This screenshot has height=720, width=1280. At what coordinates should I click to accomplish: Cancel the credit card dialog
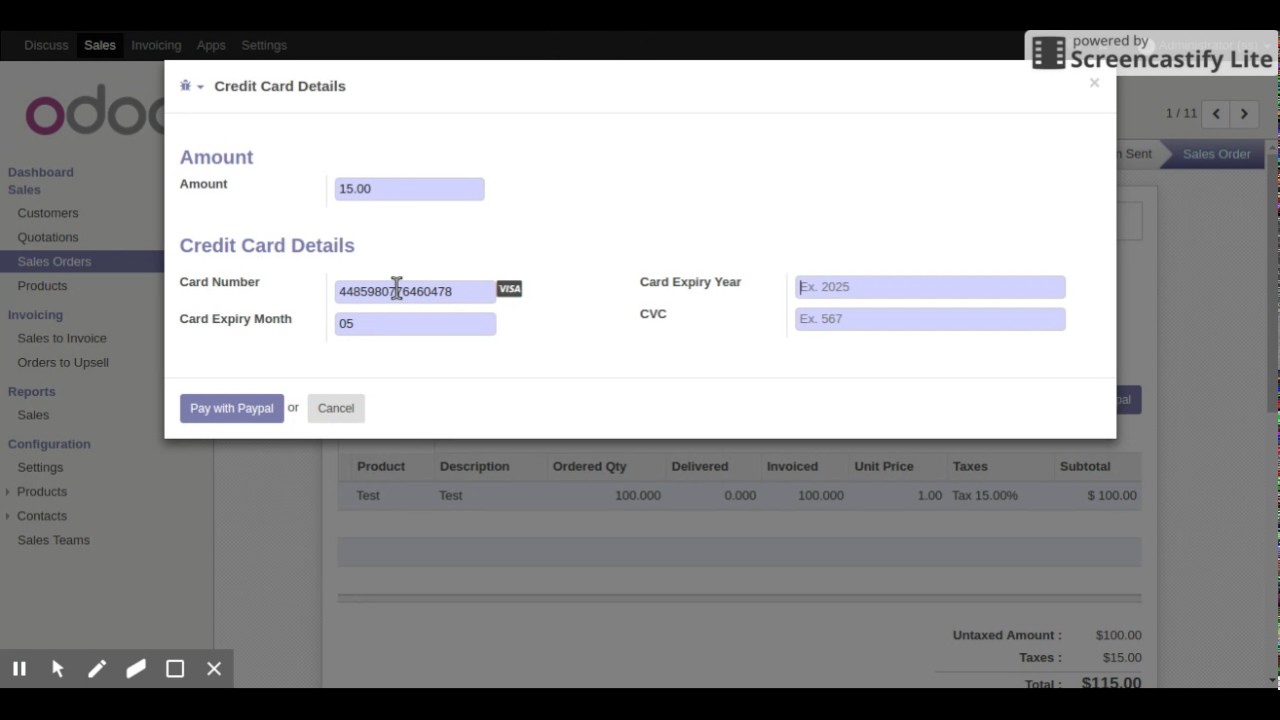tap(336, 408)
